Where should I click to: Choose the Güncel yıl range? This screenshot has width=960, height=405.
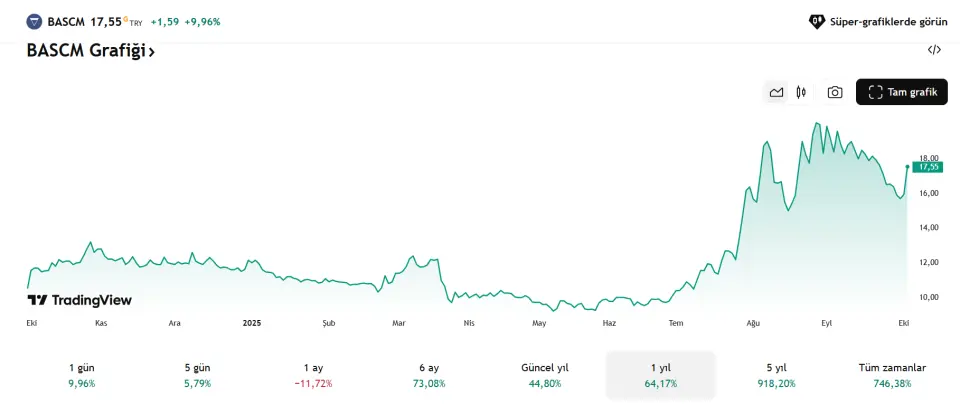pyautogui.click(x=545, y=375)
